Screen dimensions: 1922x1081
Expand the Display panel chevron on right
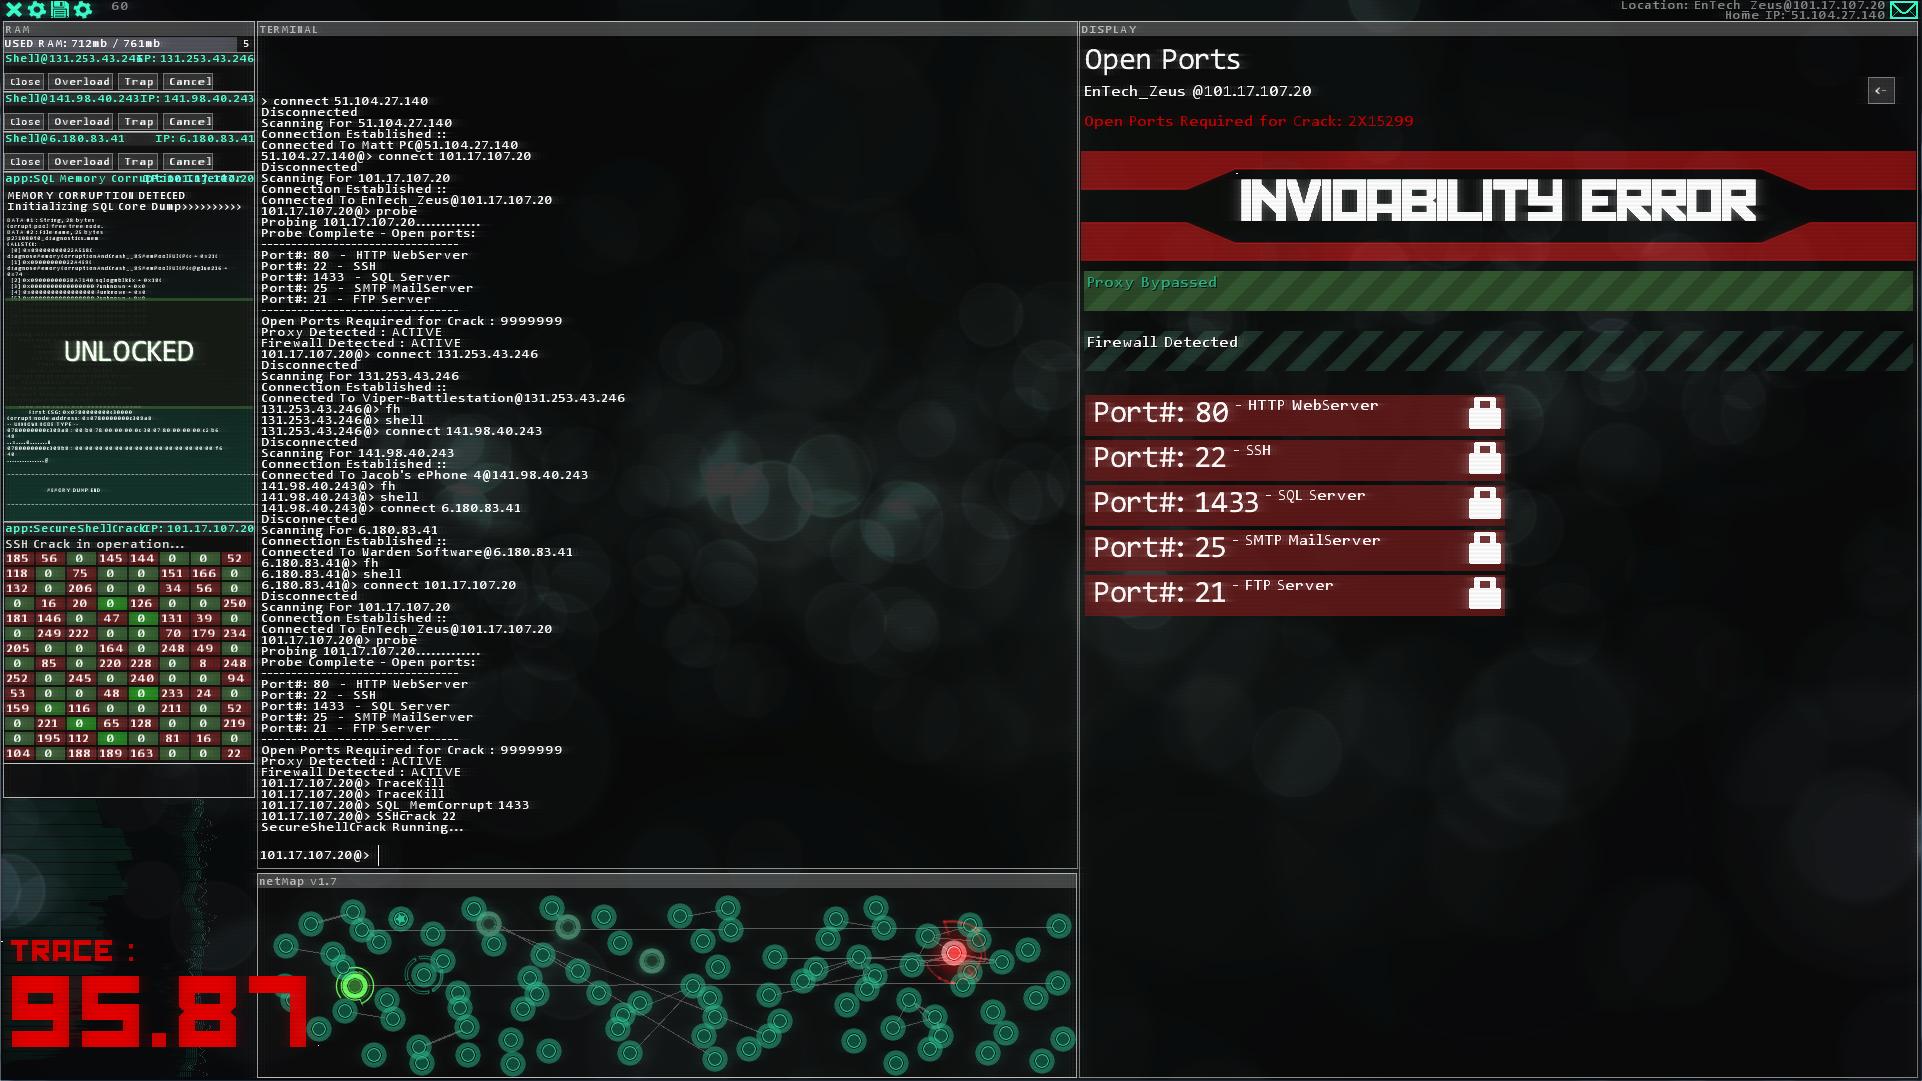click(x=1881, y=90)
